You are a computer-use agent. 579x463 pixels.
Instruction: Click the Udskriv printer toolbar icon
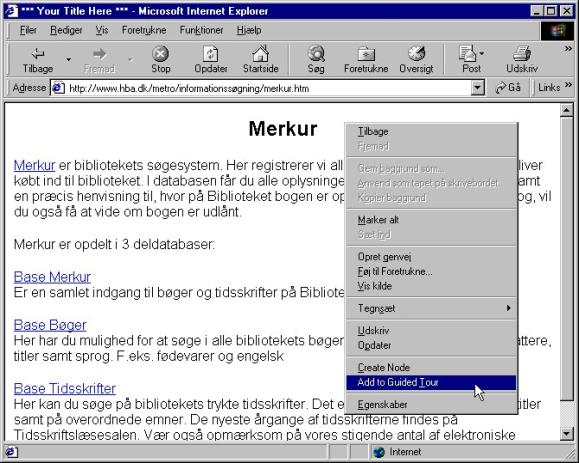coord(522,59)
